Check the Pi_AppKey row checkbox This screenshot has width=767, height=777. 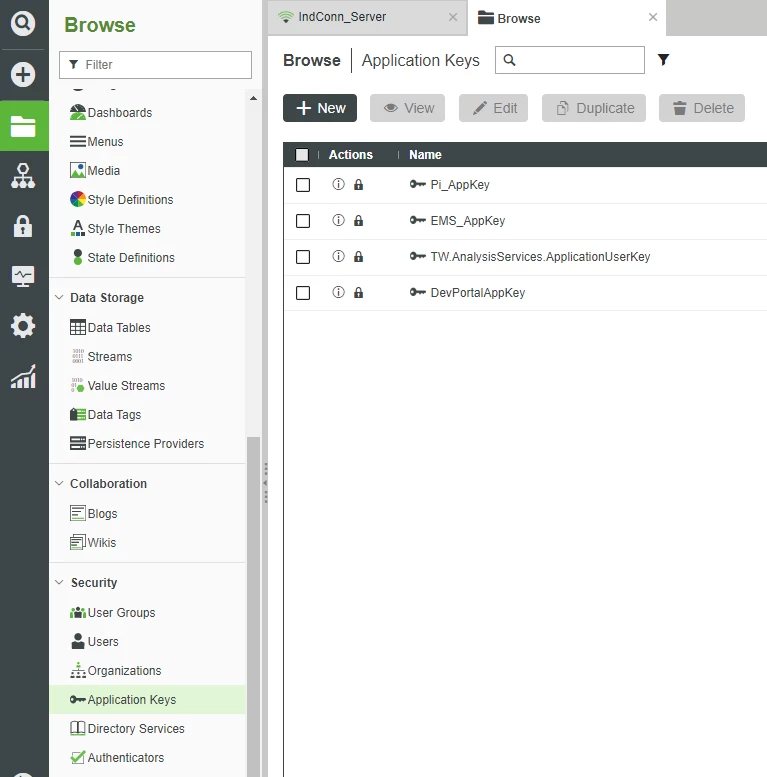(303, 185)
